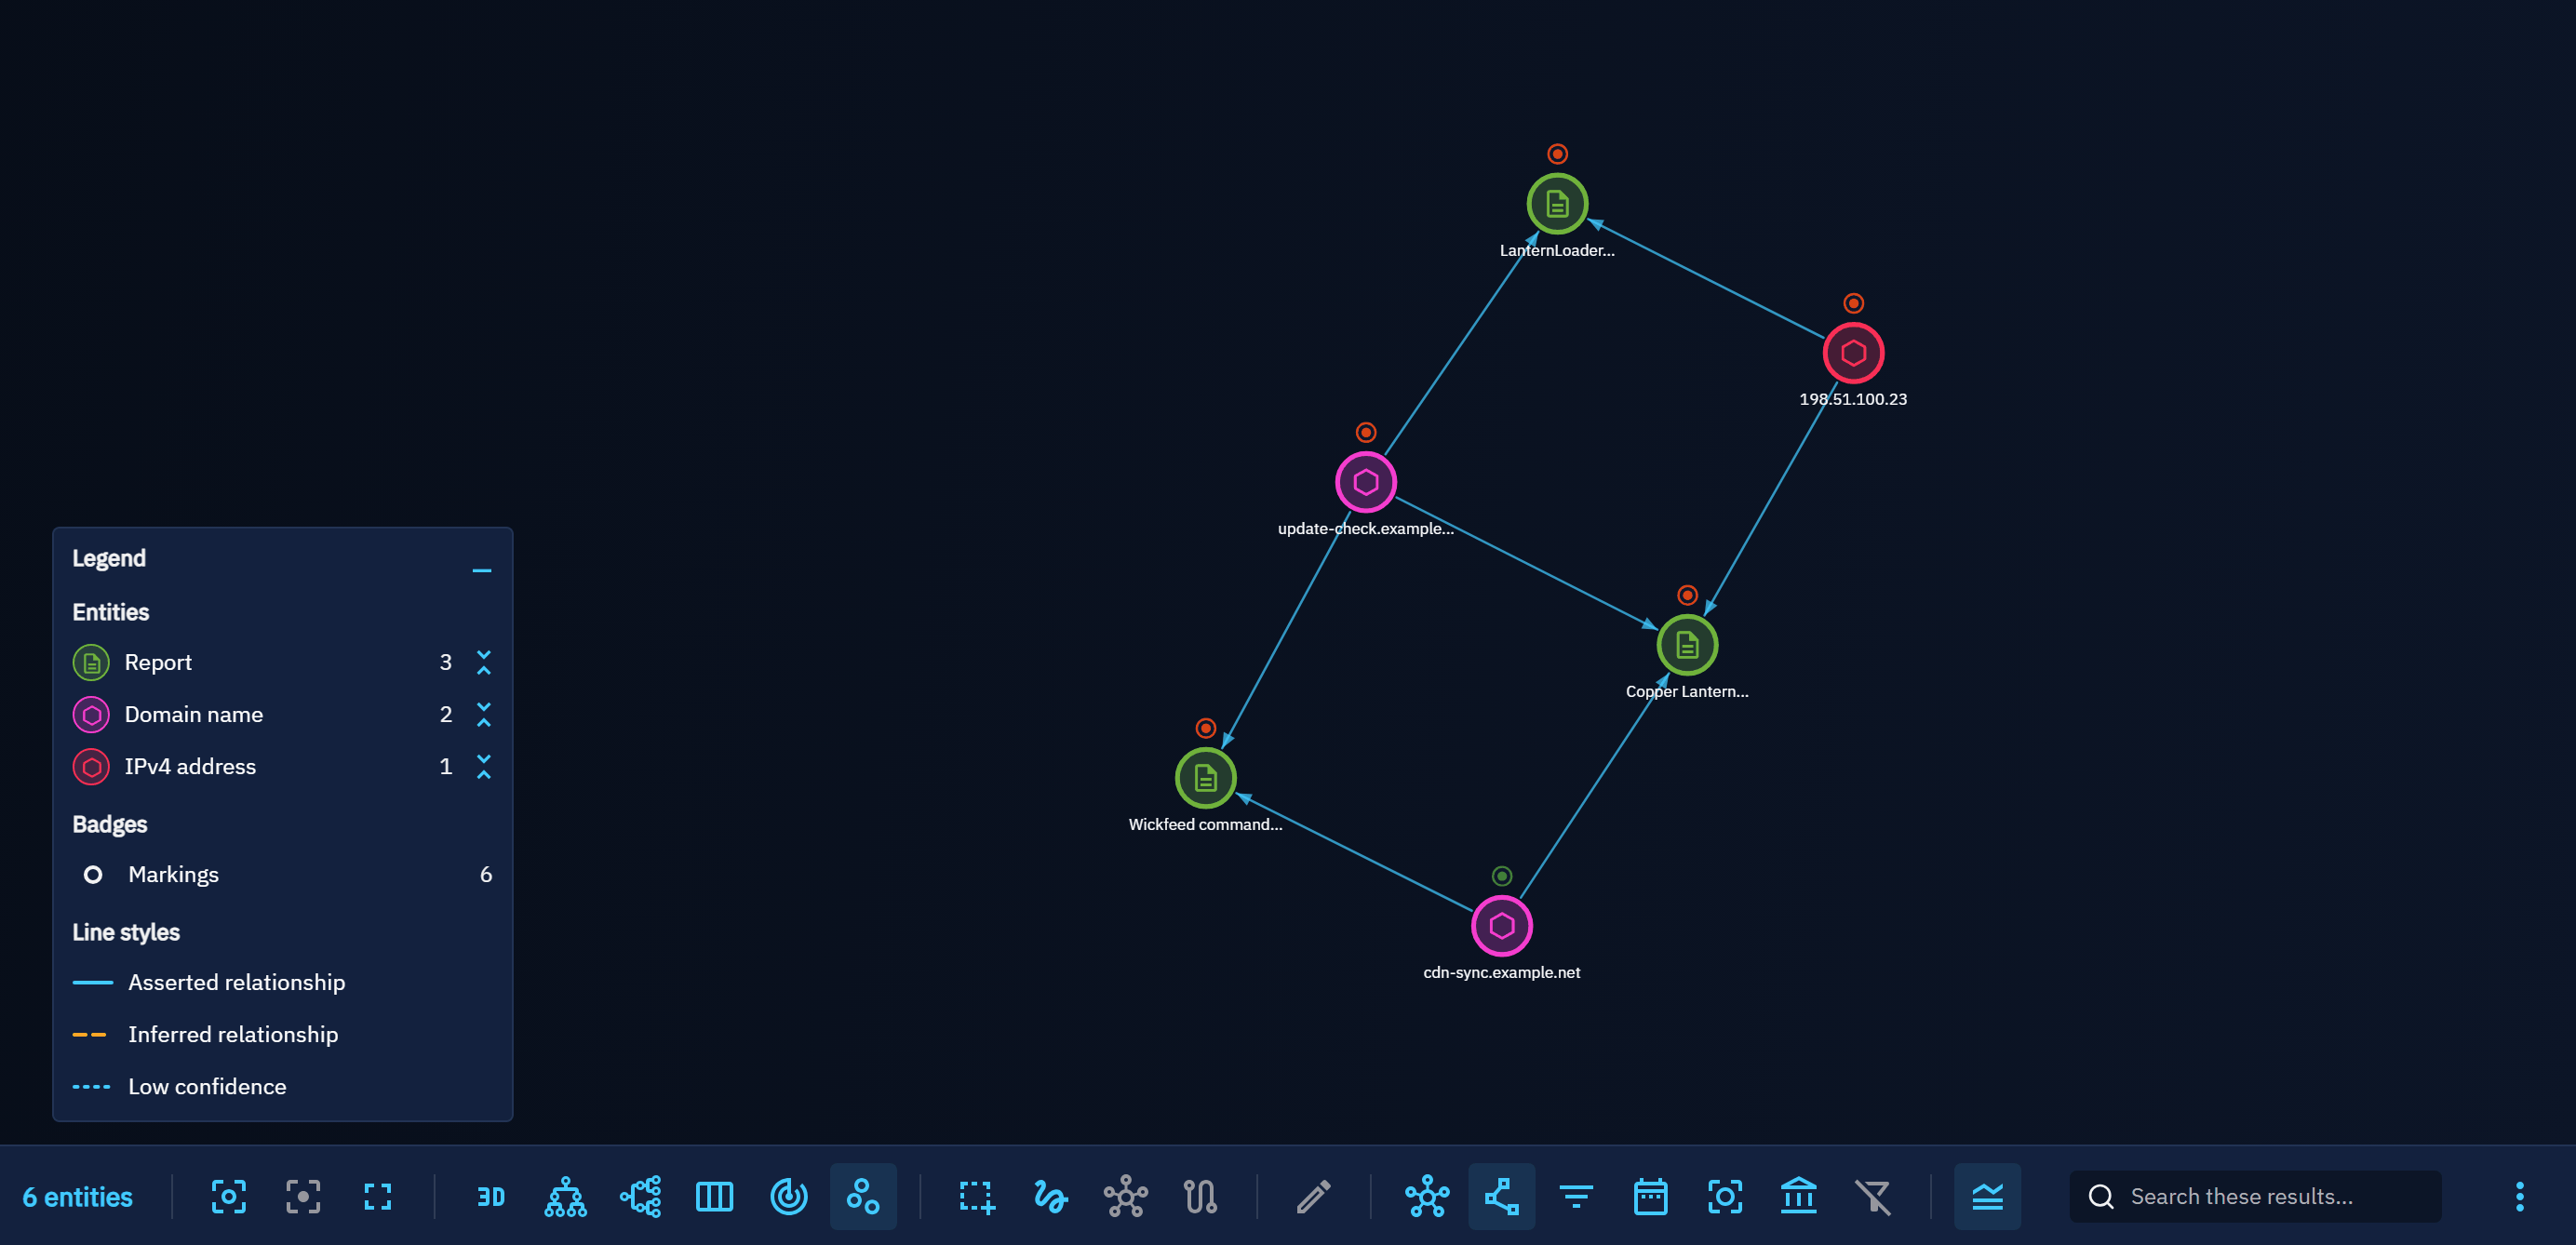
Task: Toggle the legend layers icon
Action: coord(1987,1196)
